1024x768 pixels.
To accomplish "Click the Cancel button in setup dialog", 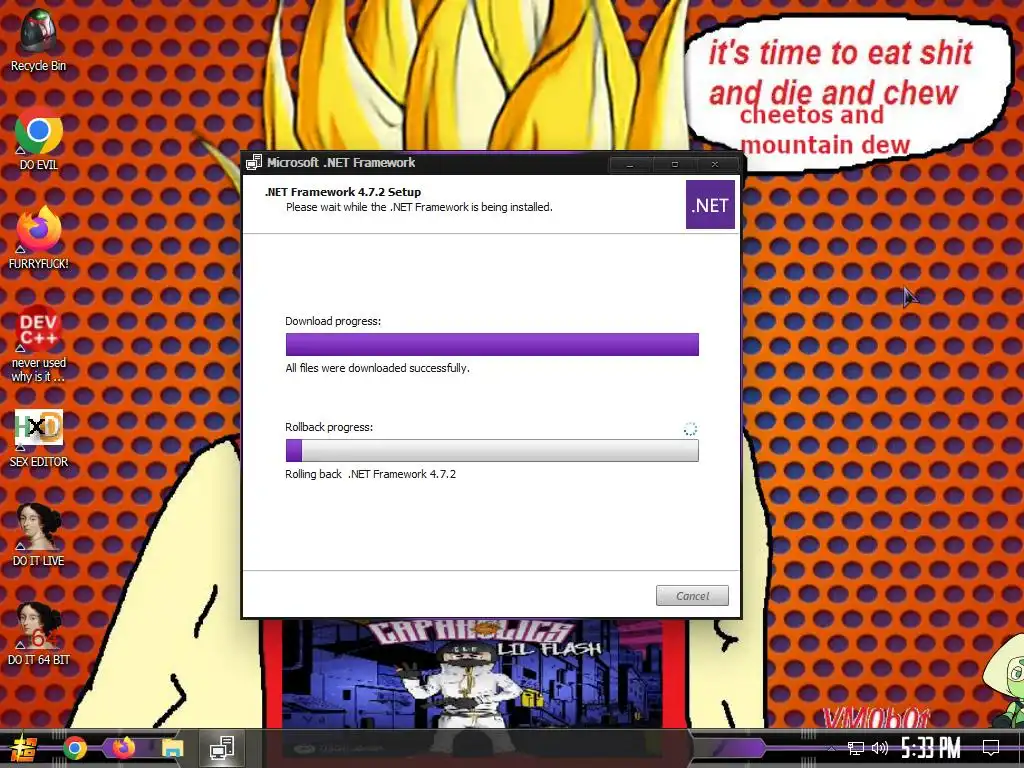I will [x=692, y=596].
